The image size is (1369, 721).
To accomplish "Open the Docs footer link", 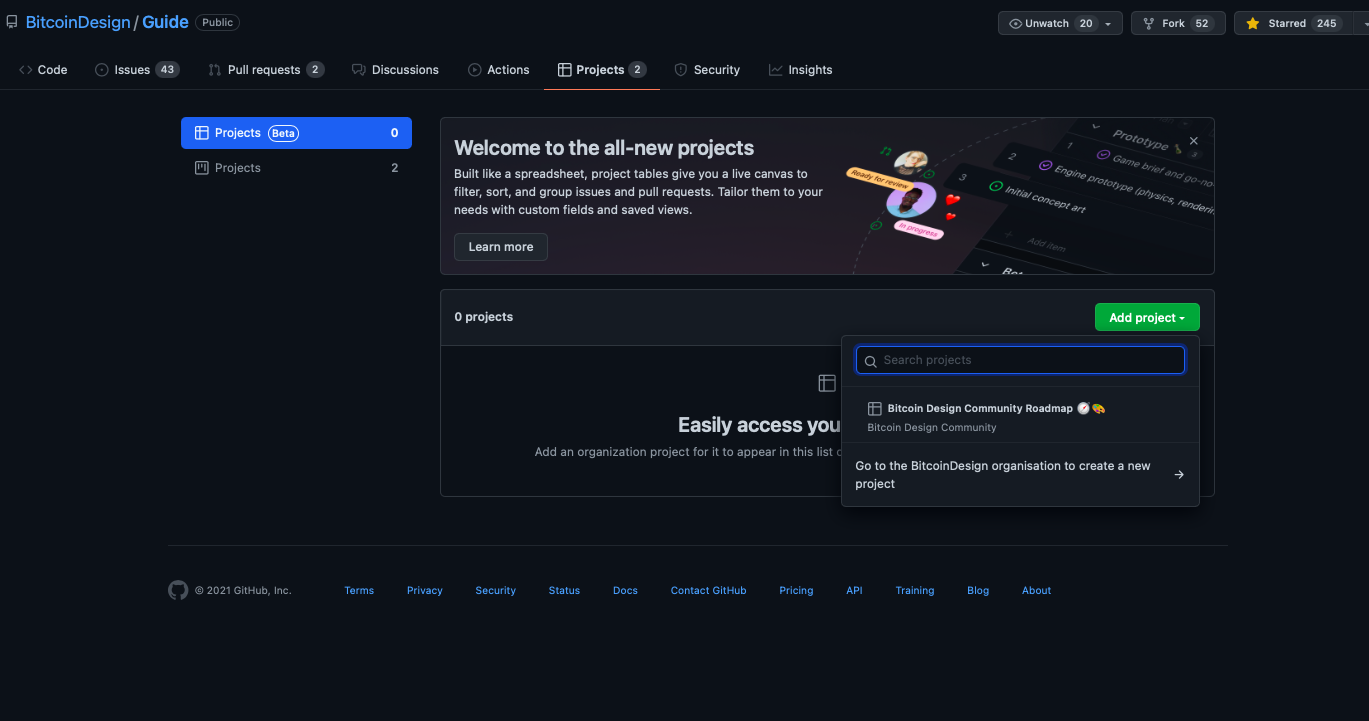I will pos(625,591).
